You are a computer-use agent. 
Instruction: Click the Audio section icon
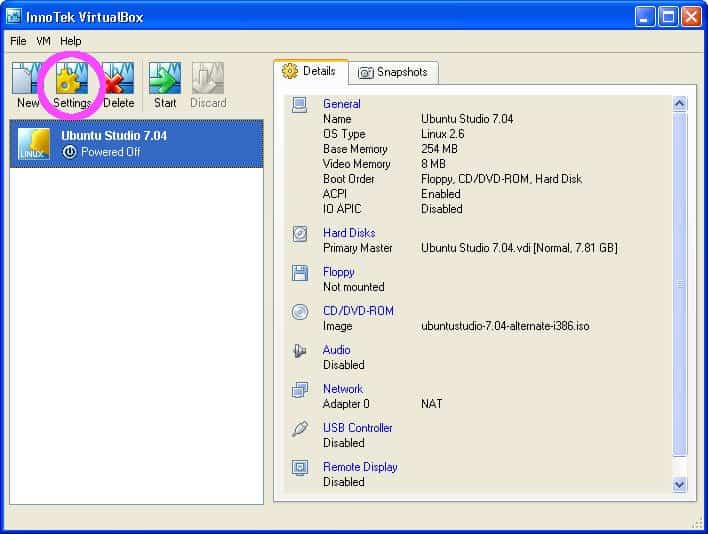[x=300, y=351]
